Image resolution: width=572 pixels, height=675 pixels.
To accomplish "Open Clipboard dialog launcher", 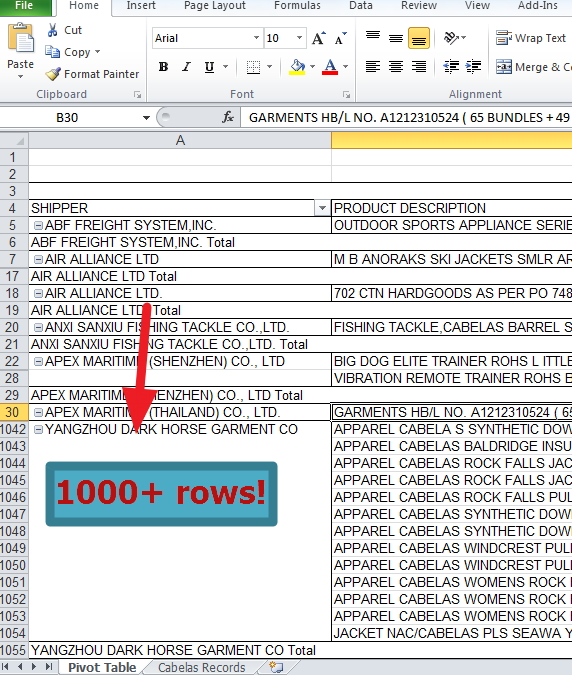I will pyautogui.click(x=137, y=95).
